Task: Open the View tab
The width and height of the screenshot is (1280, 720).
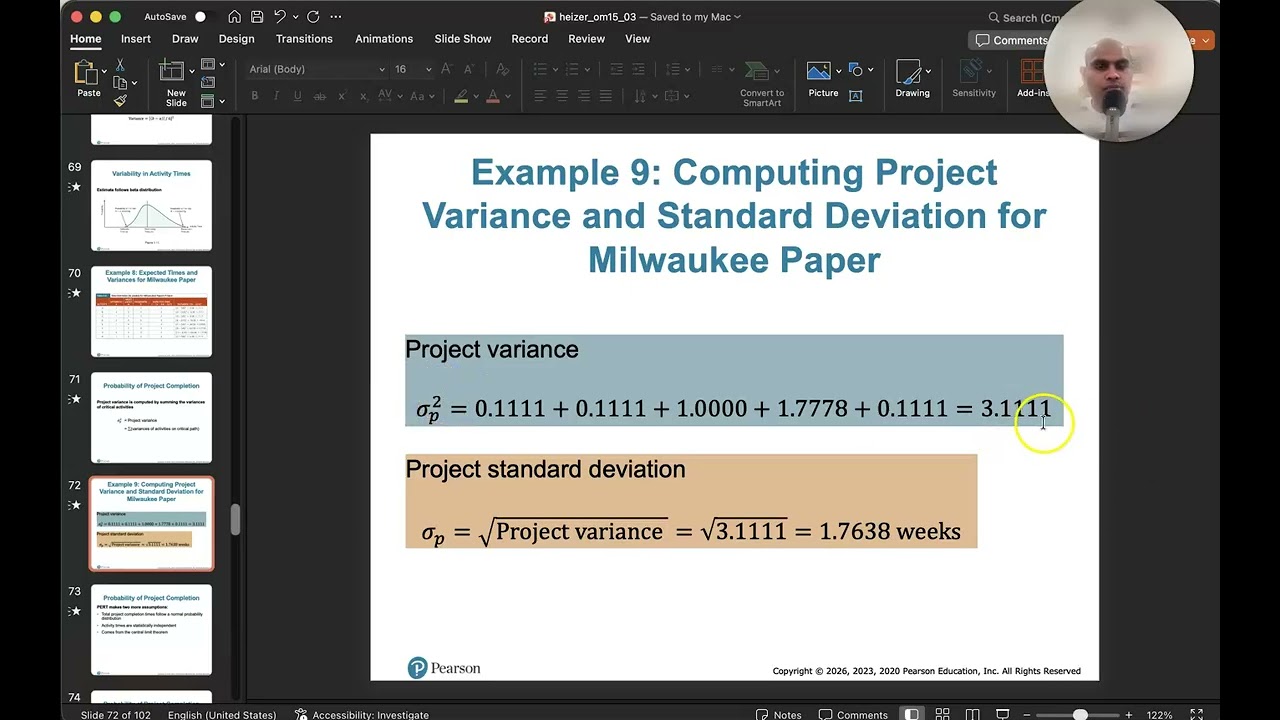Action: (638, 39)
